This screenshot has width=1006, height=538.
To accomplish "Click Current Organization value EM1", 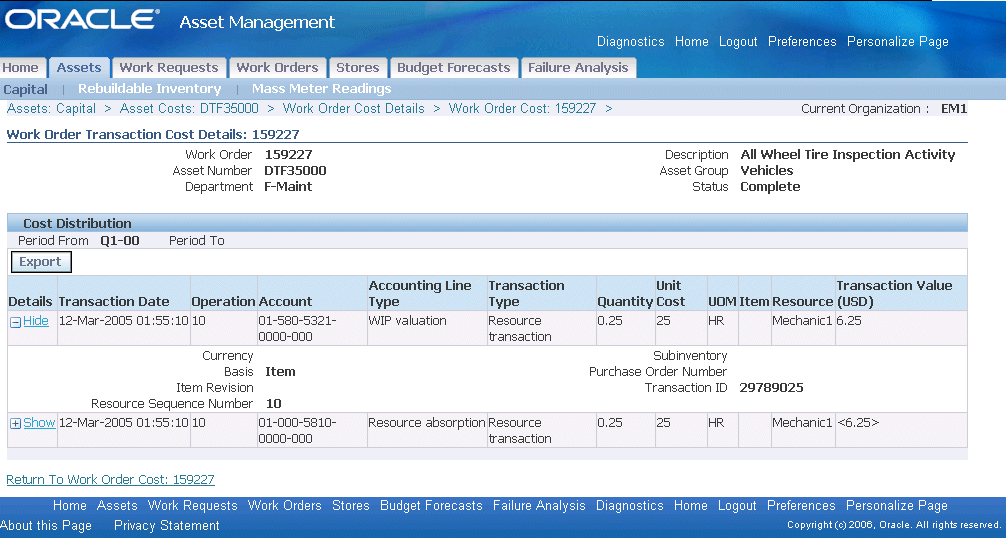I will point(954,108).
